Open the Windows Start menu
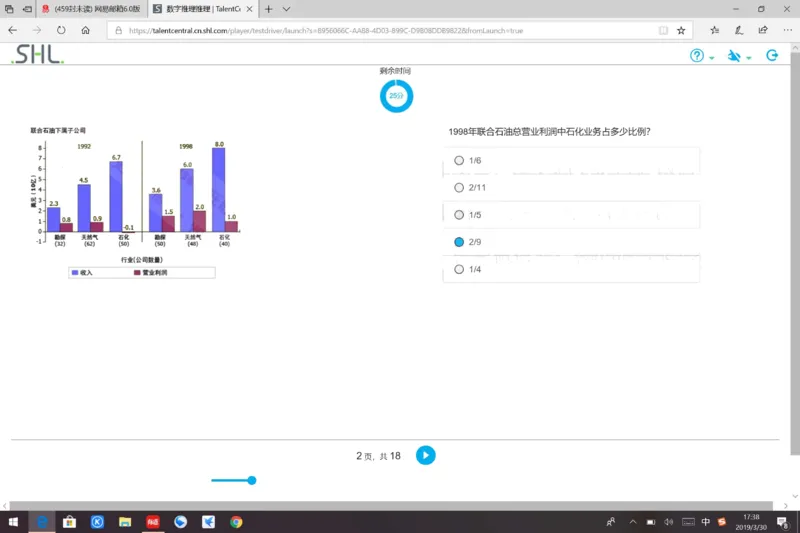Screen dimensions: 800x533 (13, 522)
